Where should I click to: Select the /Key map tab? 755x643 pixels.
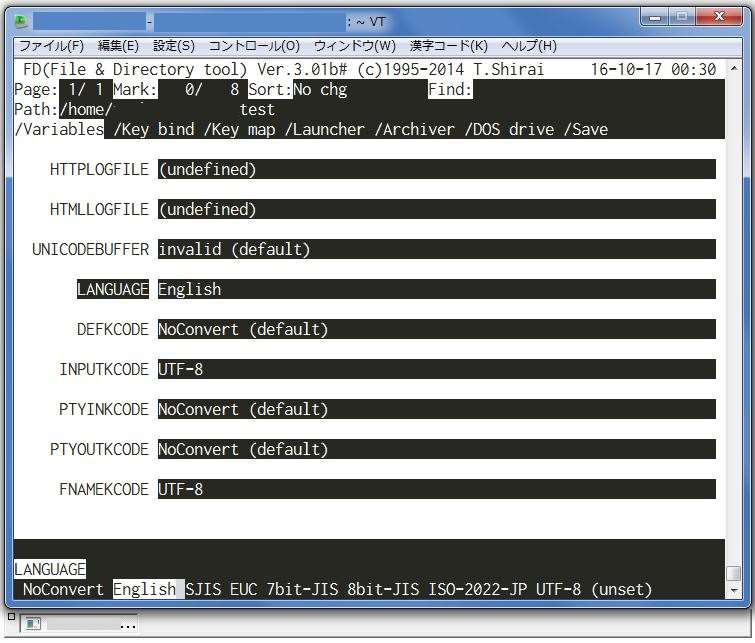click(x=239, y=130)
